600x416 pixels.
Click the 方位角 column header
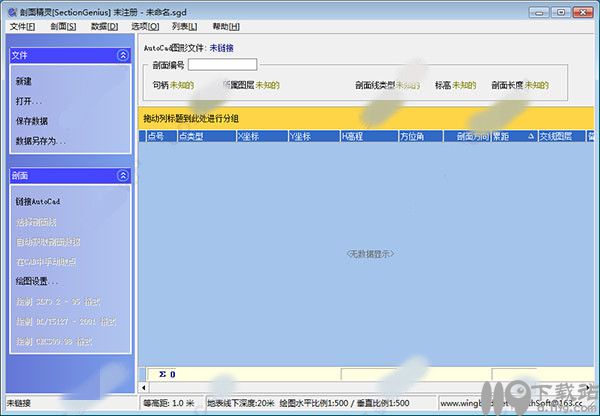pos(421,136)
